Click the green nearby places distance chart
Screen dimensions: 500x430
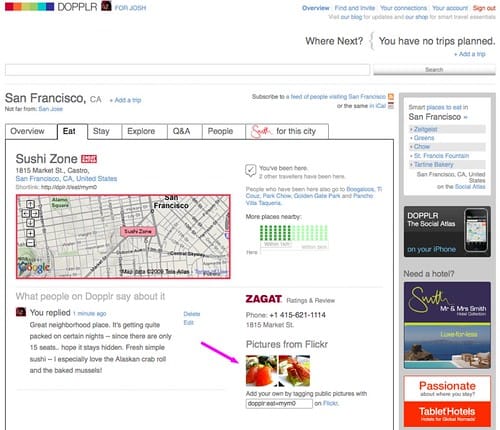294,233
